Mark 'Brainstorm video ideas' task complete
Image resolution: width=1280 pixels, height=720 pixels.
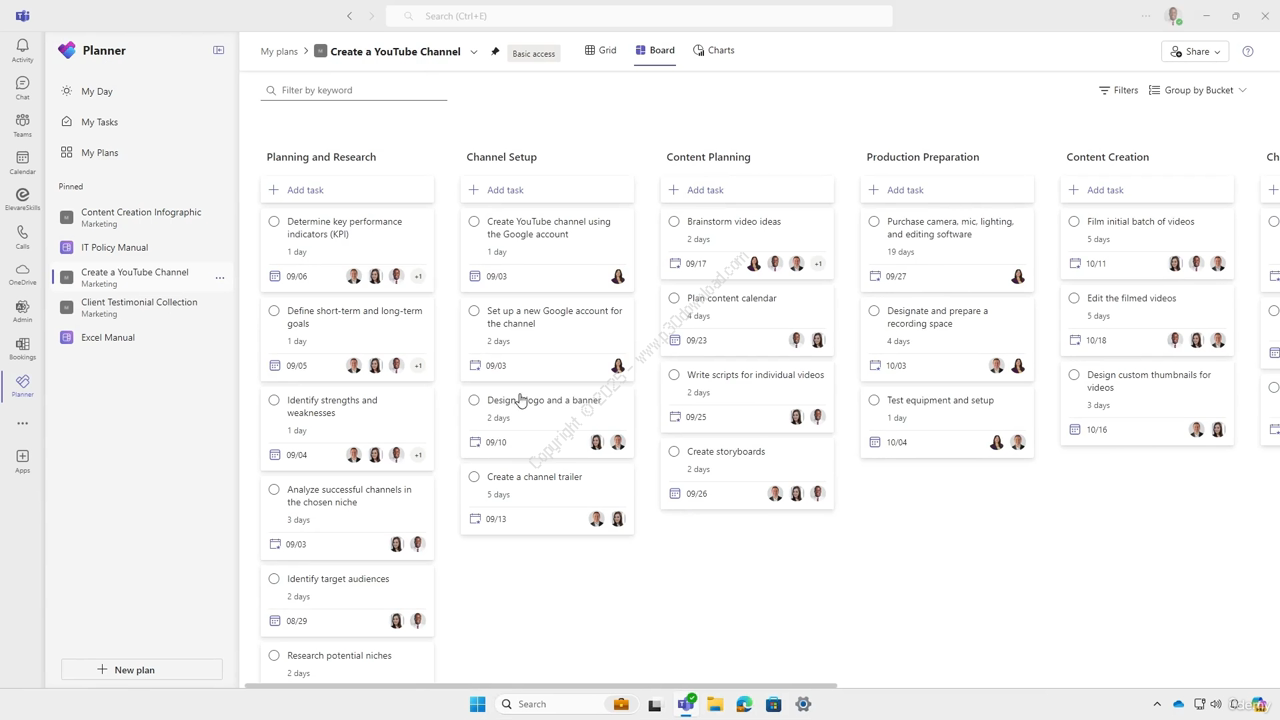pyautogui.click(x=674, y=222)
